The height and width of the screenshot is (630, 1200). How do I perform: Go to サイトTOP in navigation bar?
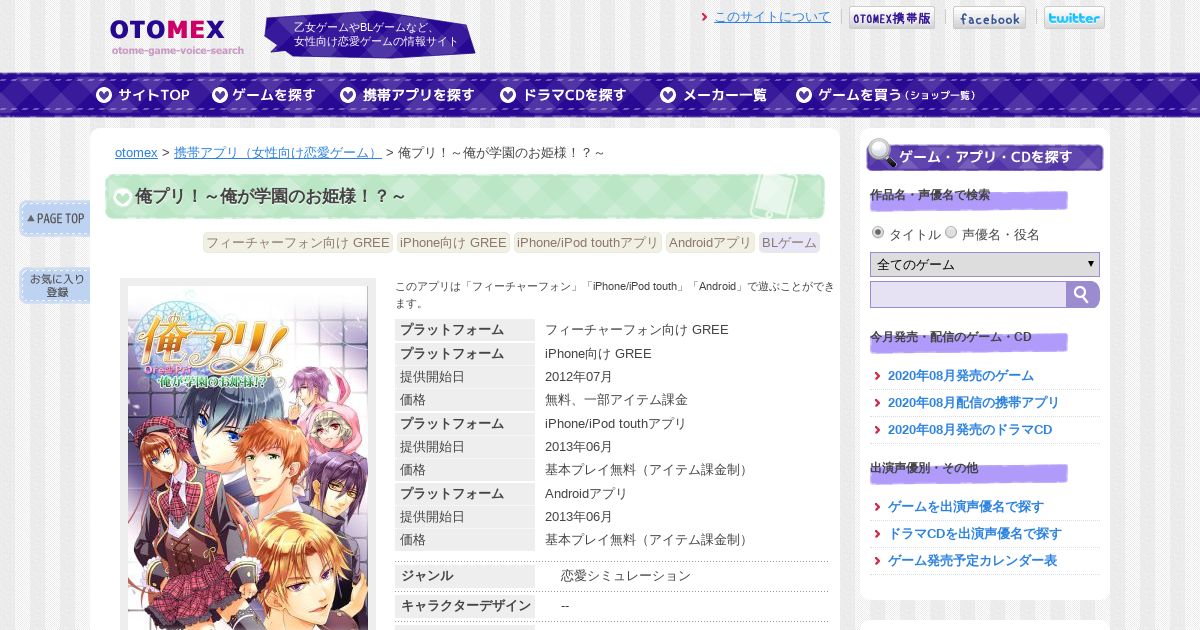(143, 95)
